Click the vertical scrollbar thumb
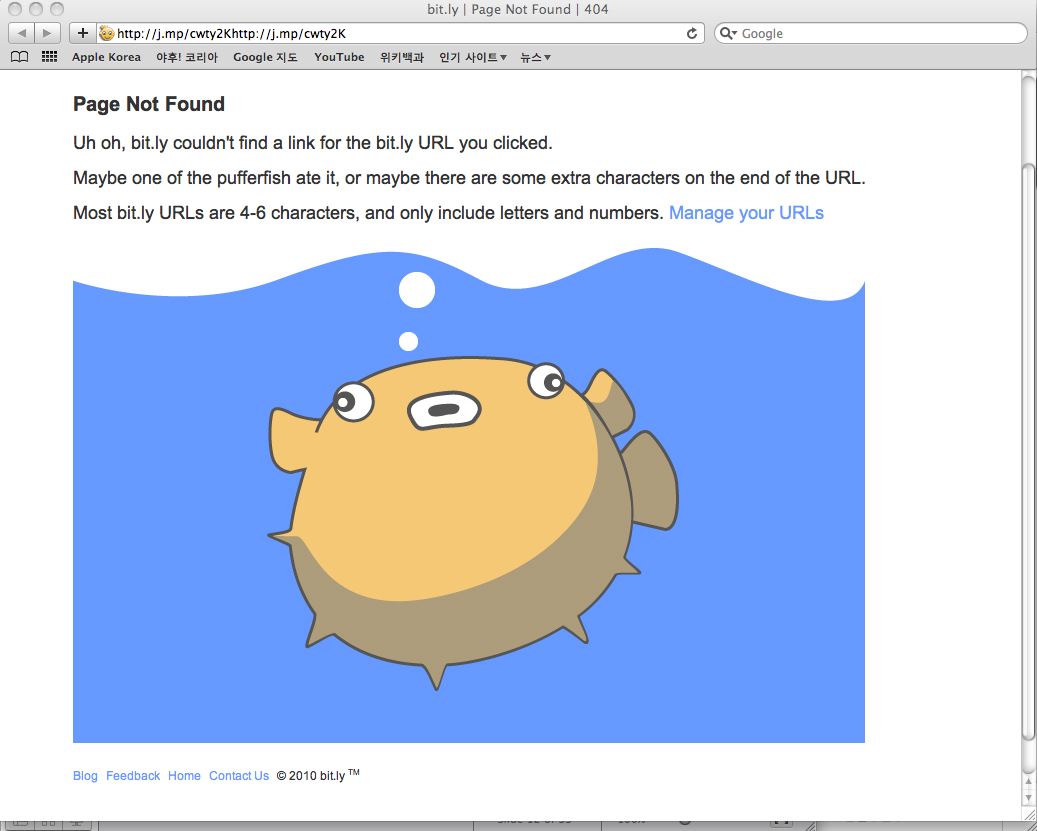Viewport: 1037px width, 831px height. 1028,452
